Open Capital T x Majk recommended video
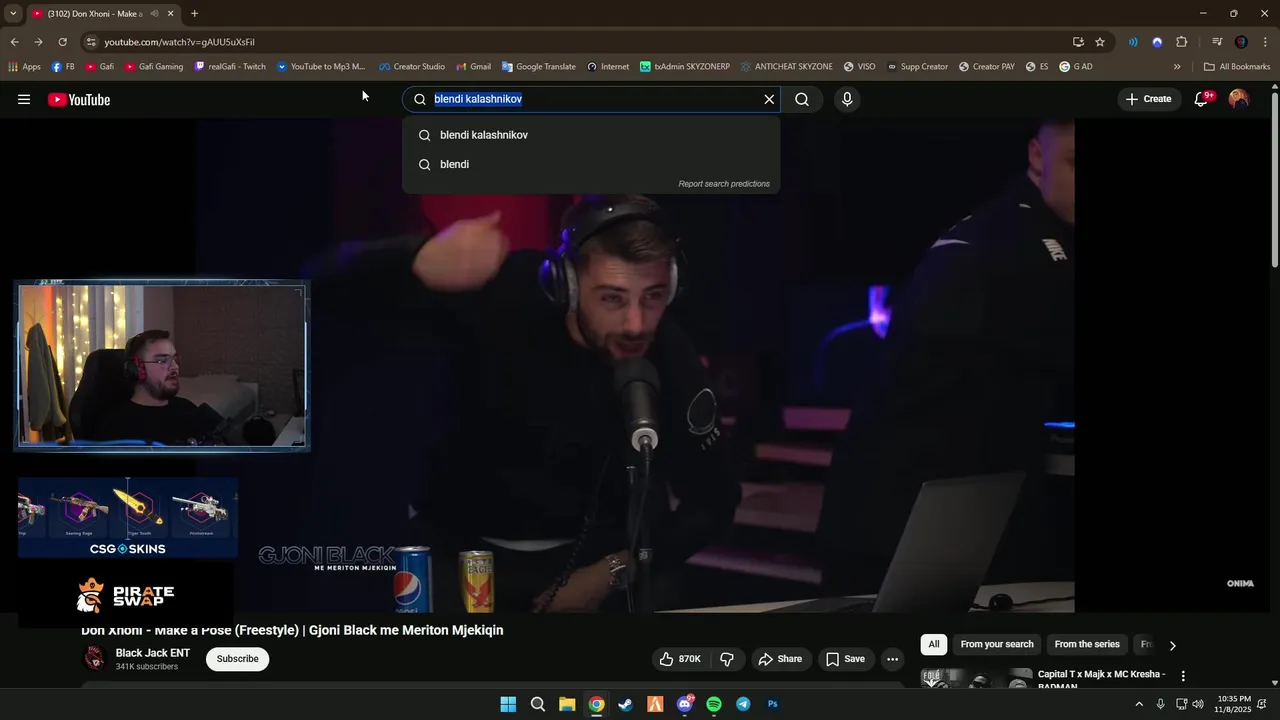The height and width of the screenshot is (720, 1280). click(x=1101, y=679)
